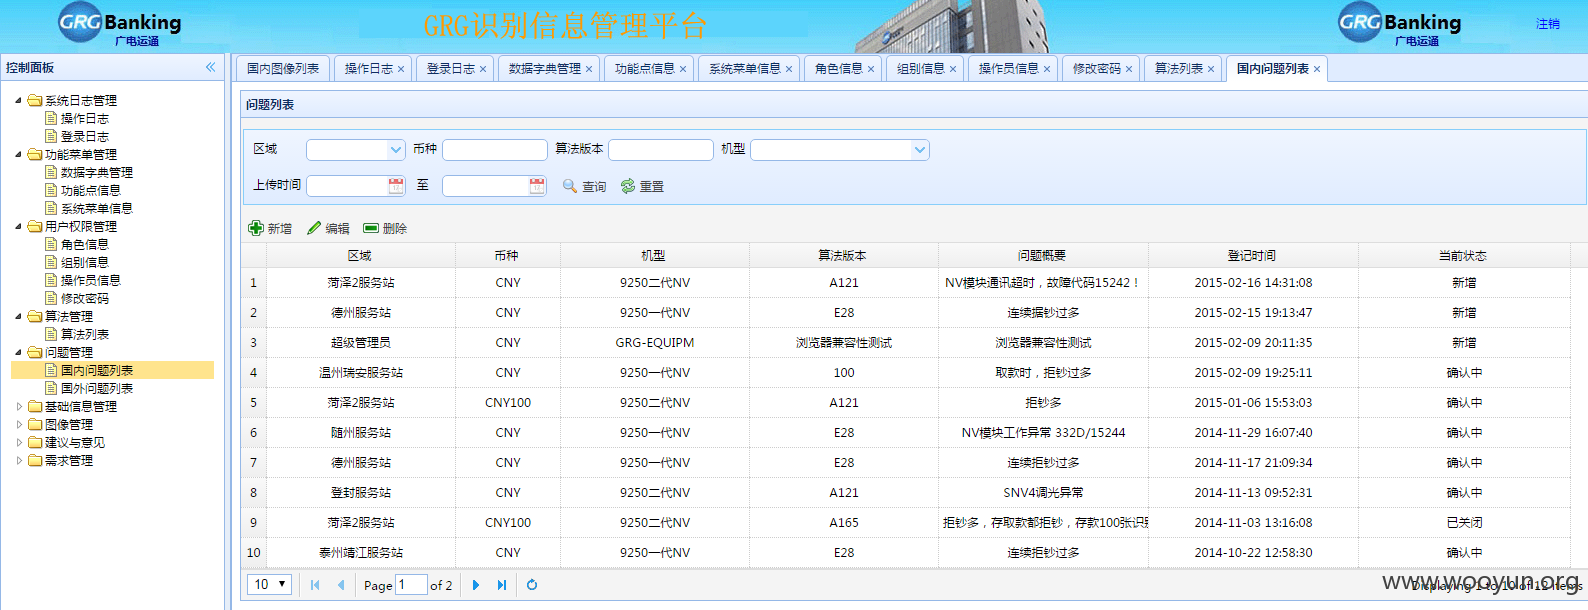The image size is (1588, 610).
Task: Close the 登录日志 tab
Action: [483, 69]
